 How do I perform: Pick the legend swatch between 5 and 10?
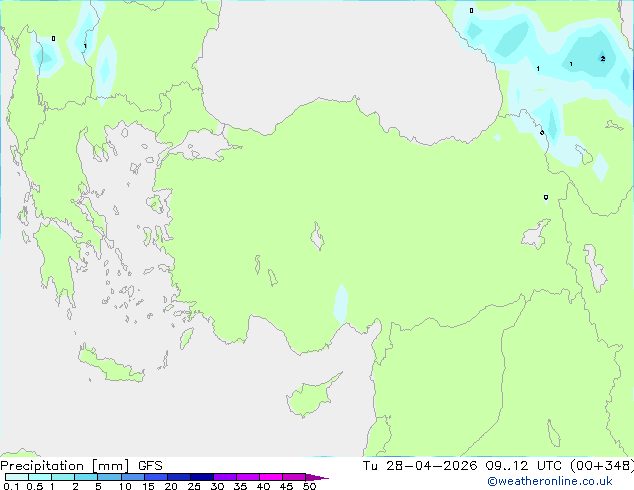[109, 477]
